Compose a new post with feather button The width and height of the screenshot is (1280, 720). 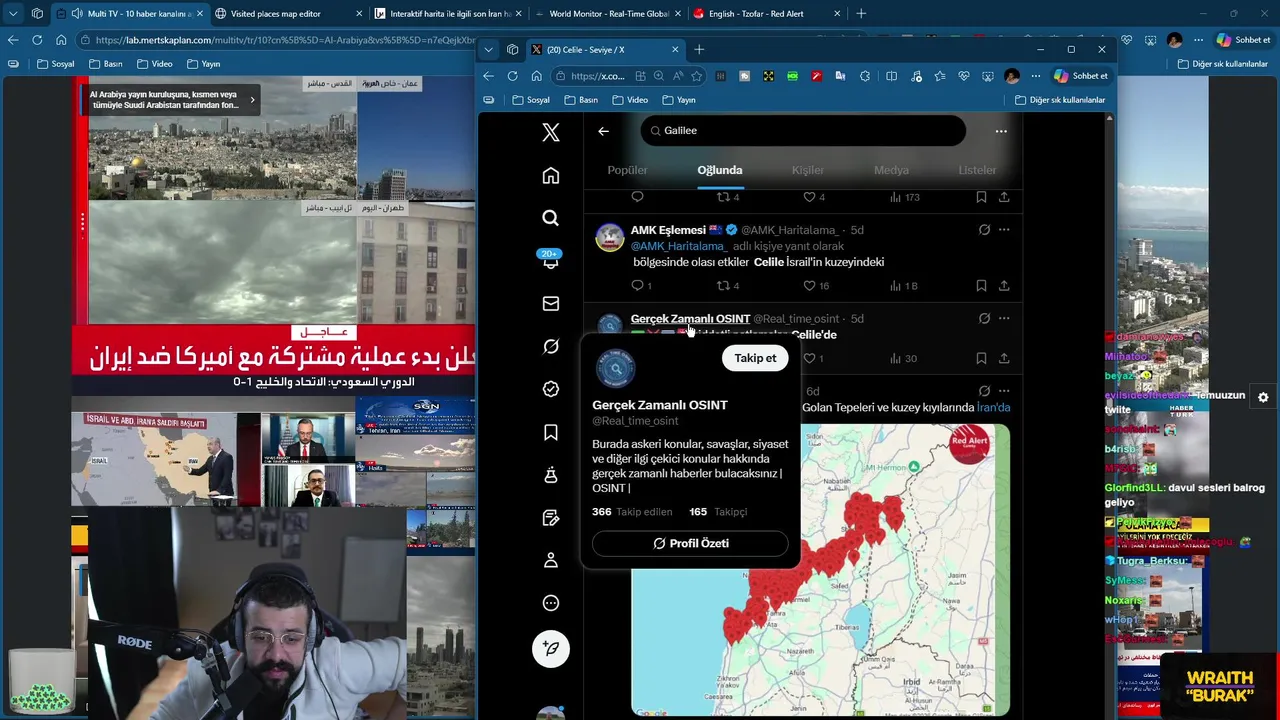click(551, 648)
